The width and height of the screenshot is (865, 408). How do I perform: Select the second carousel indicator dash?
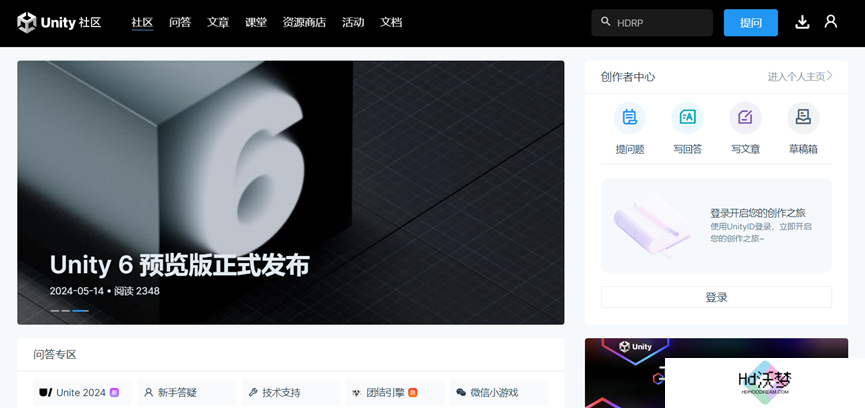point(66,311)
